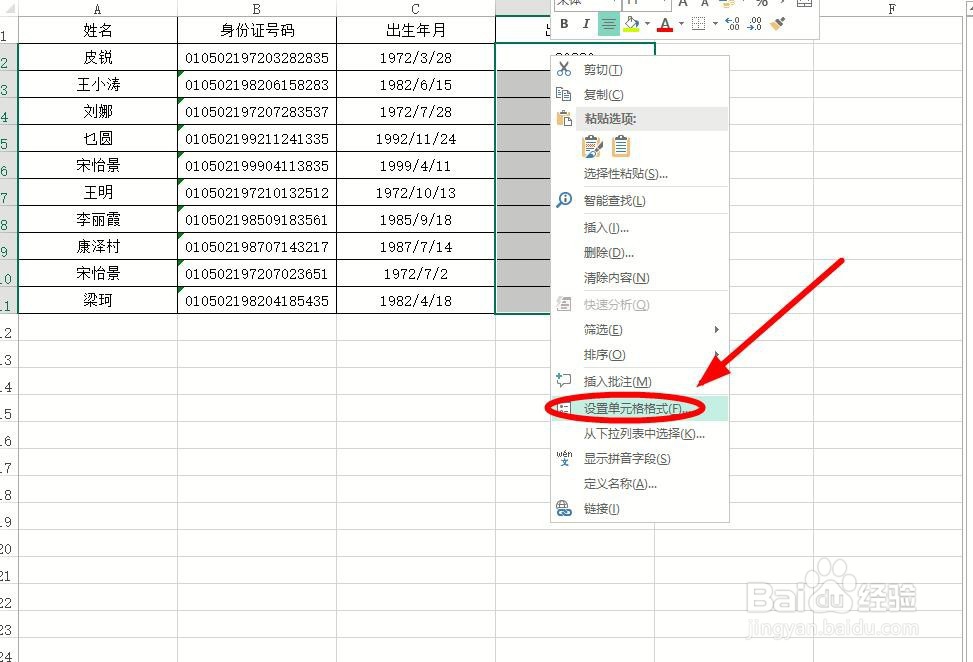Select column C header
Image resolution: width=973 pixels, height=662 pixels.
[416, 9]
